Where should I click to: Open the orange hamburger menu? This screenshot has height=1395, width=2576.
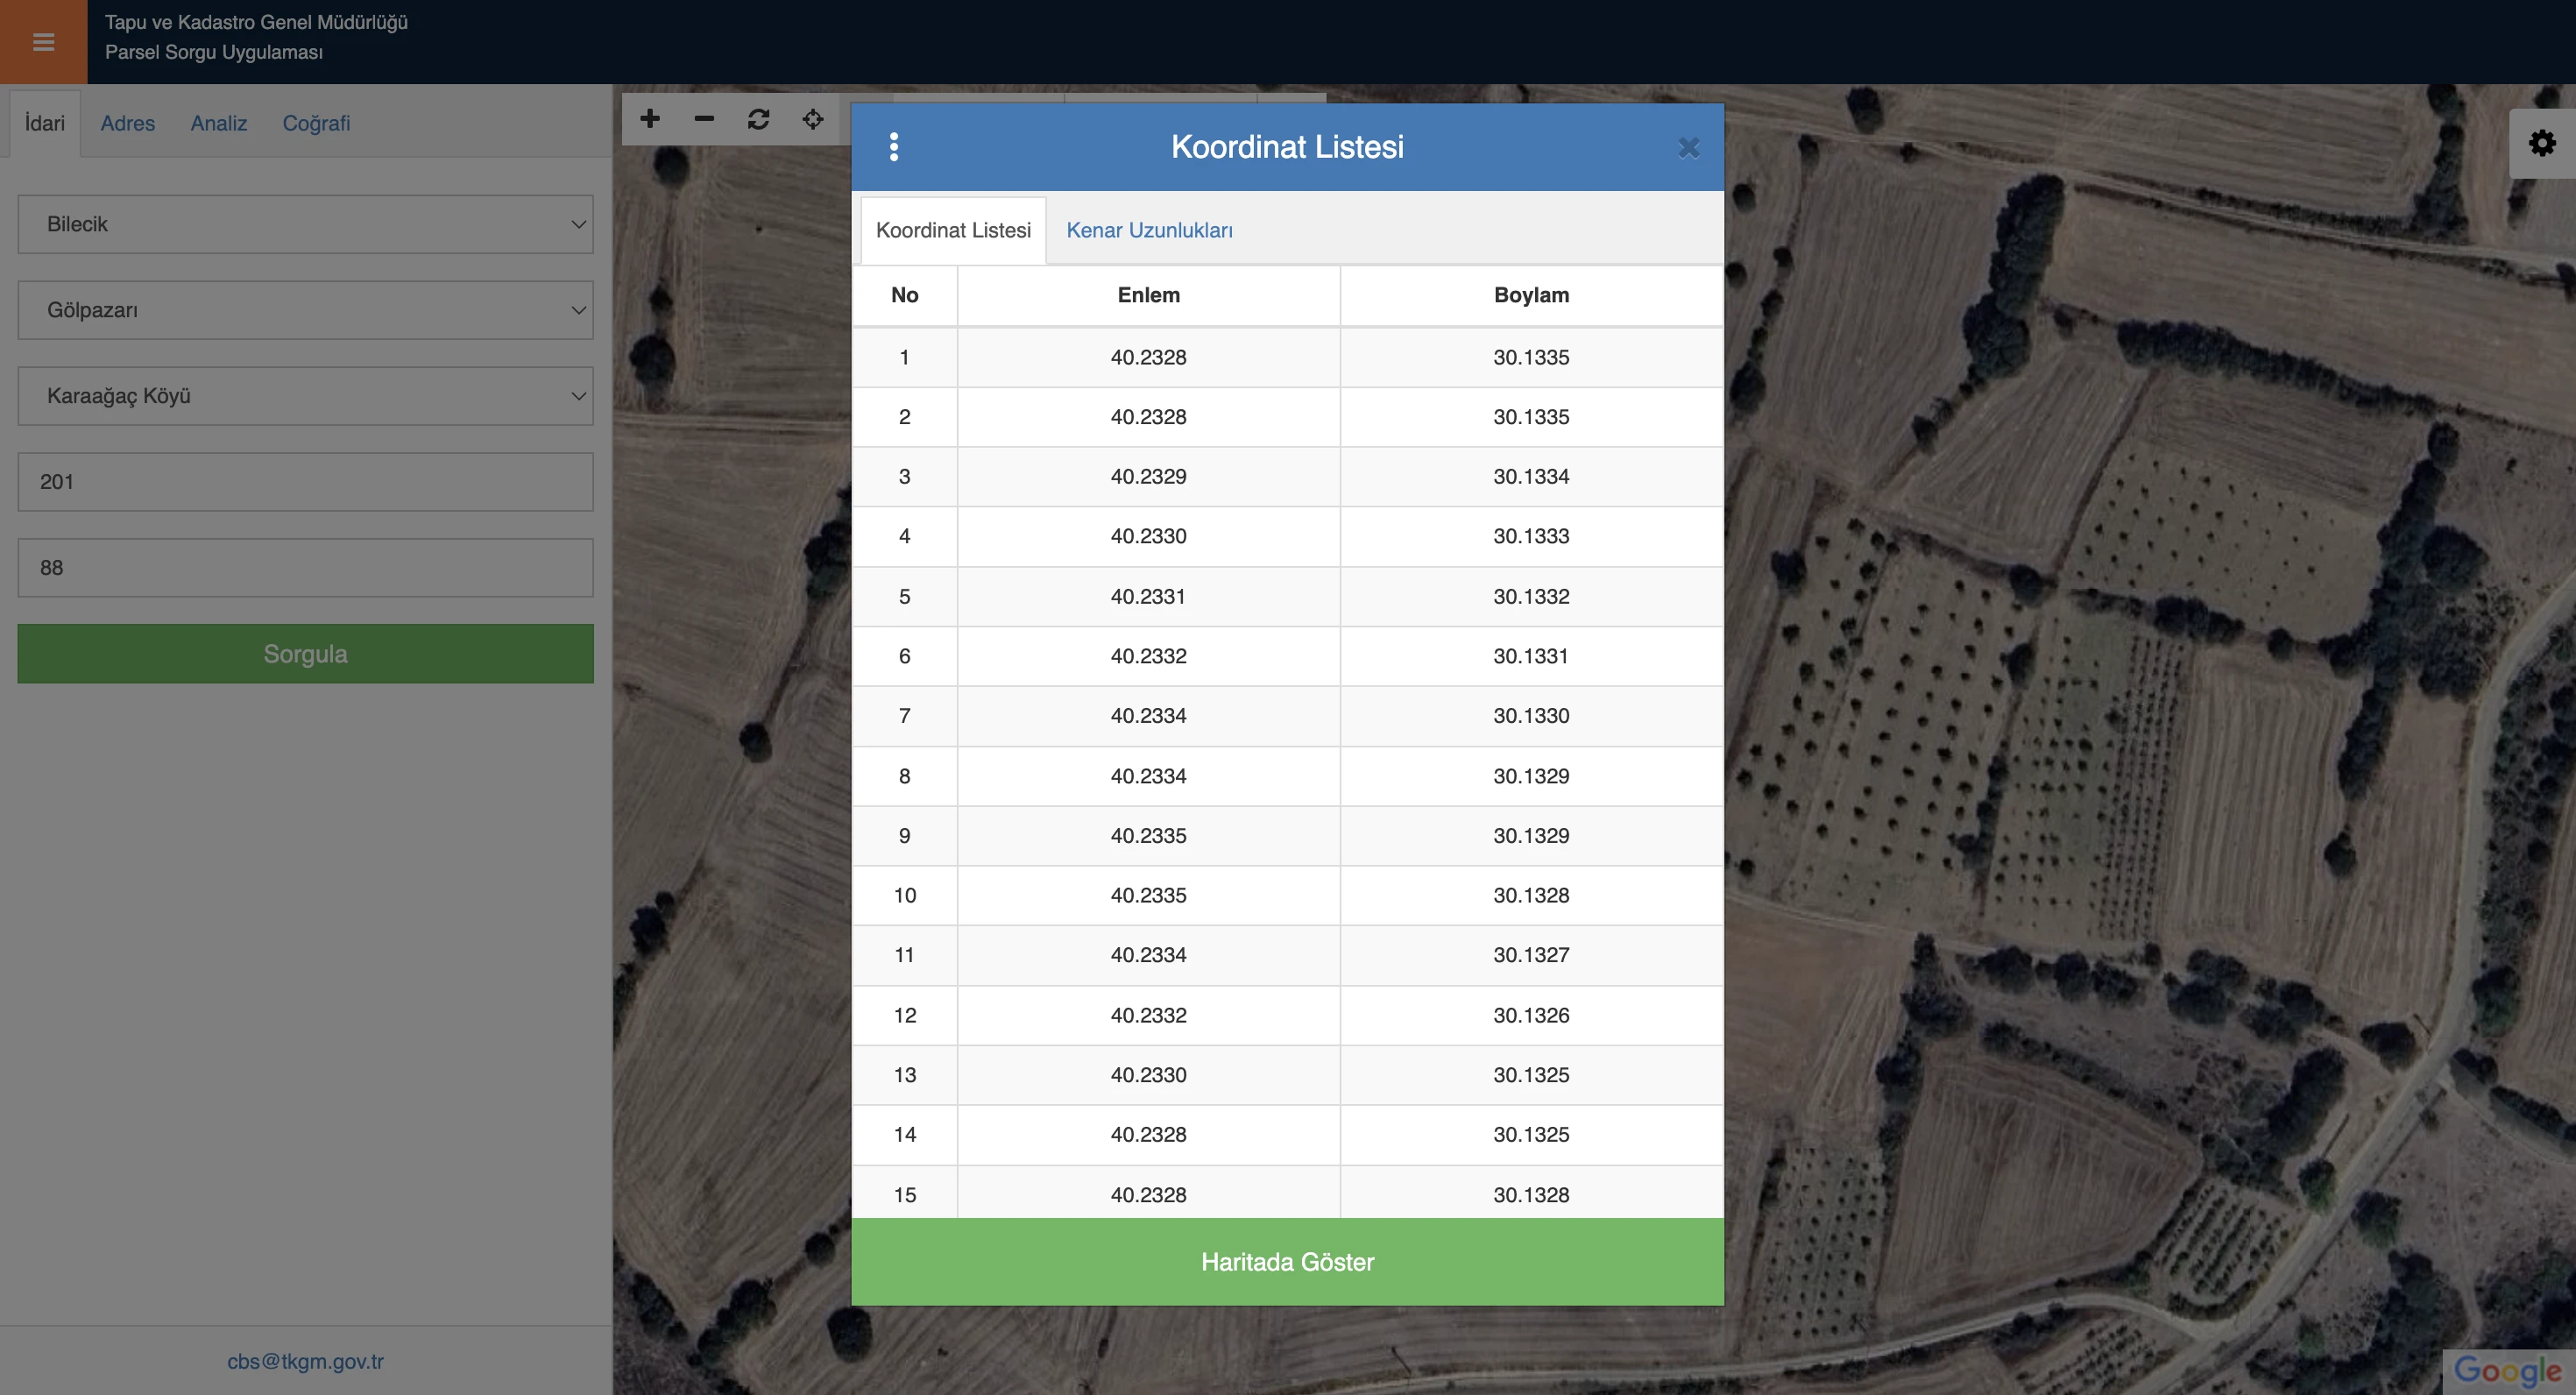point(43,41)
